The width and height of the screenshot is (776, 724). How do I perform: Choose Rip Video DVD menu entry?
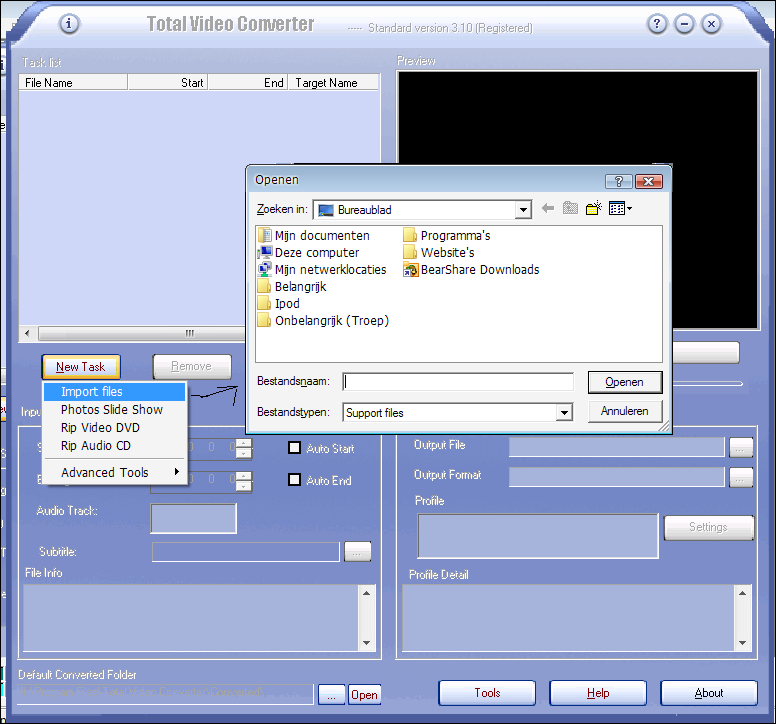pos(115,428)
